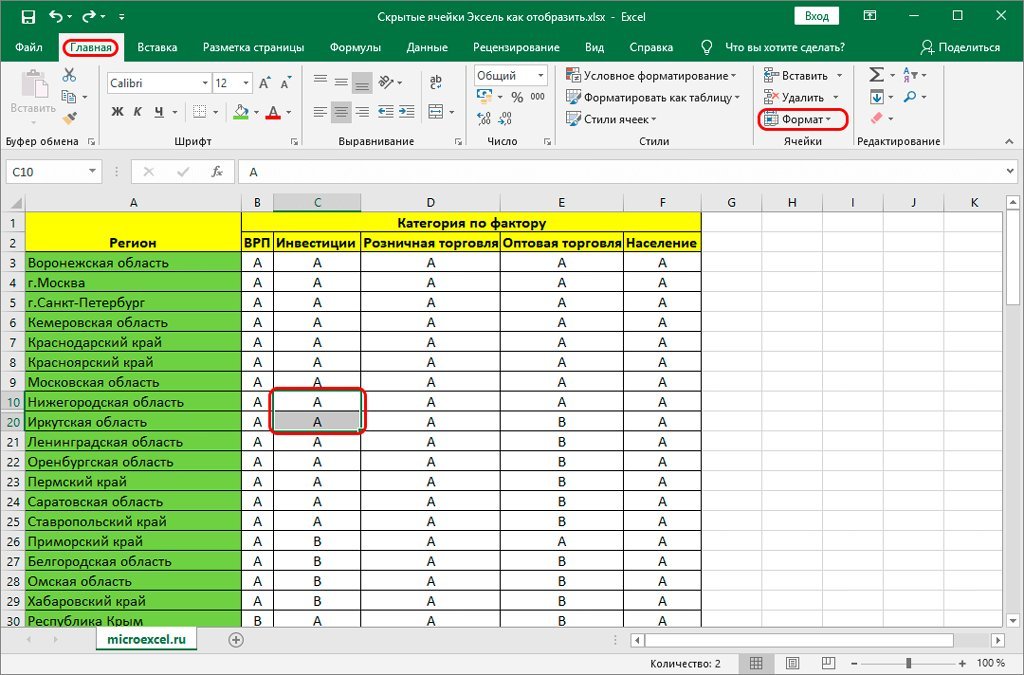1024x675 pixels.
Task: Click the Insert Function fx icon
Action: [216, 172]
